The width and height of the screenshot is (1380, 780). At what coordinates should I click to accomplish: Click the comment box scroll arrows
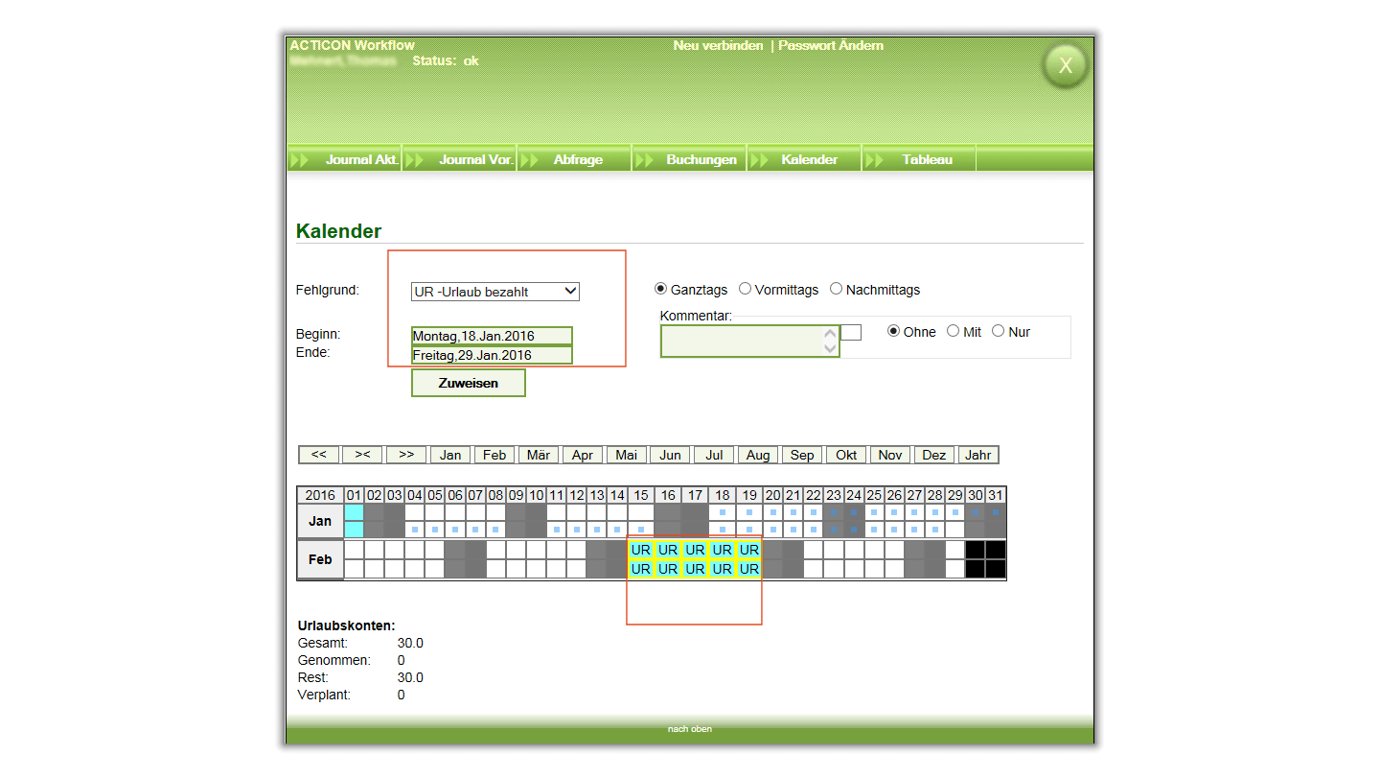click(x=829, y=342)
